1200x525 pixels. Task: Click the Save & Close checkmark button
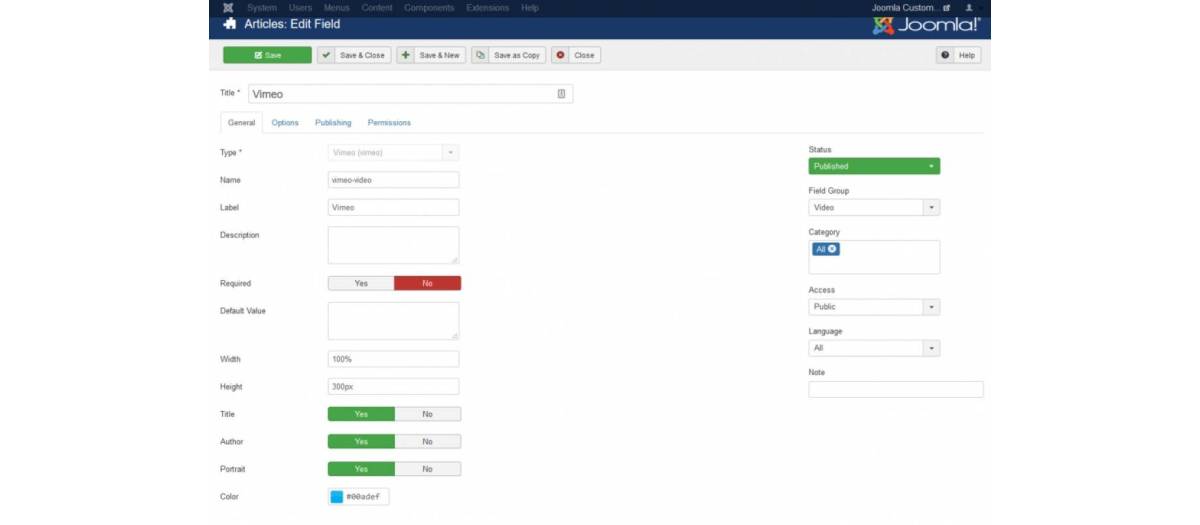[x=353, y=55]
